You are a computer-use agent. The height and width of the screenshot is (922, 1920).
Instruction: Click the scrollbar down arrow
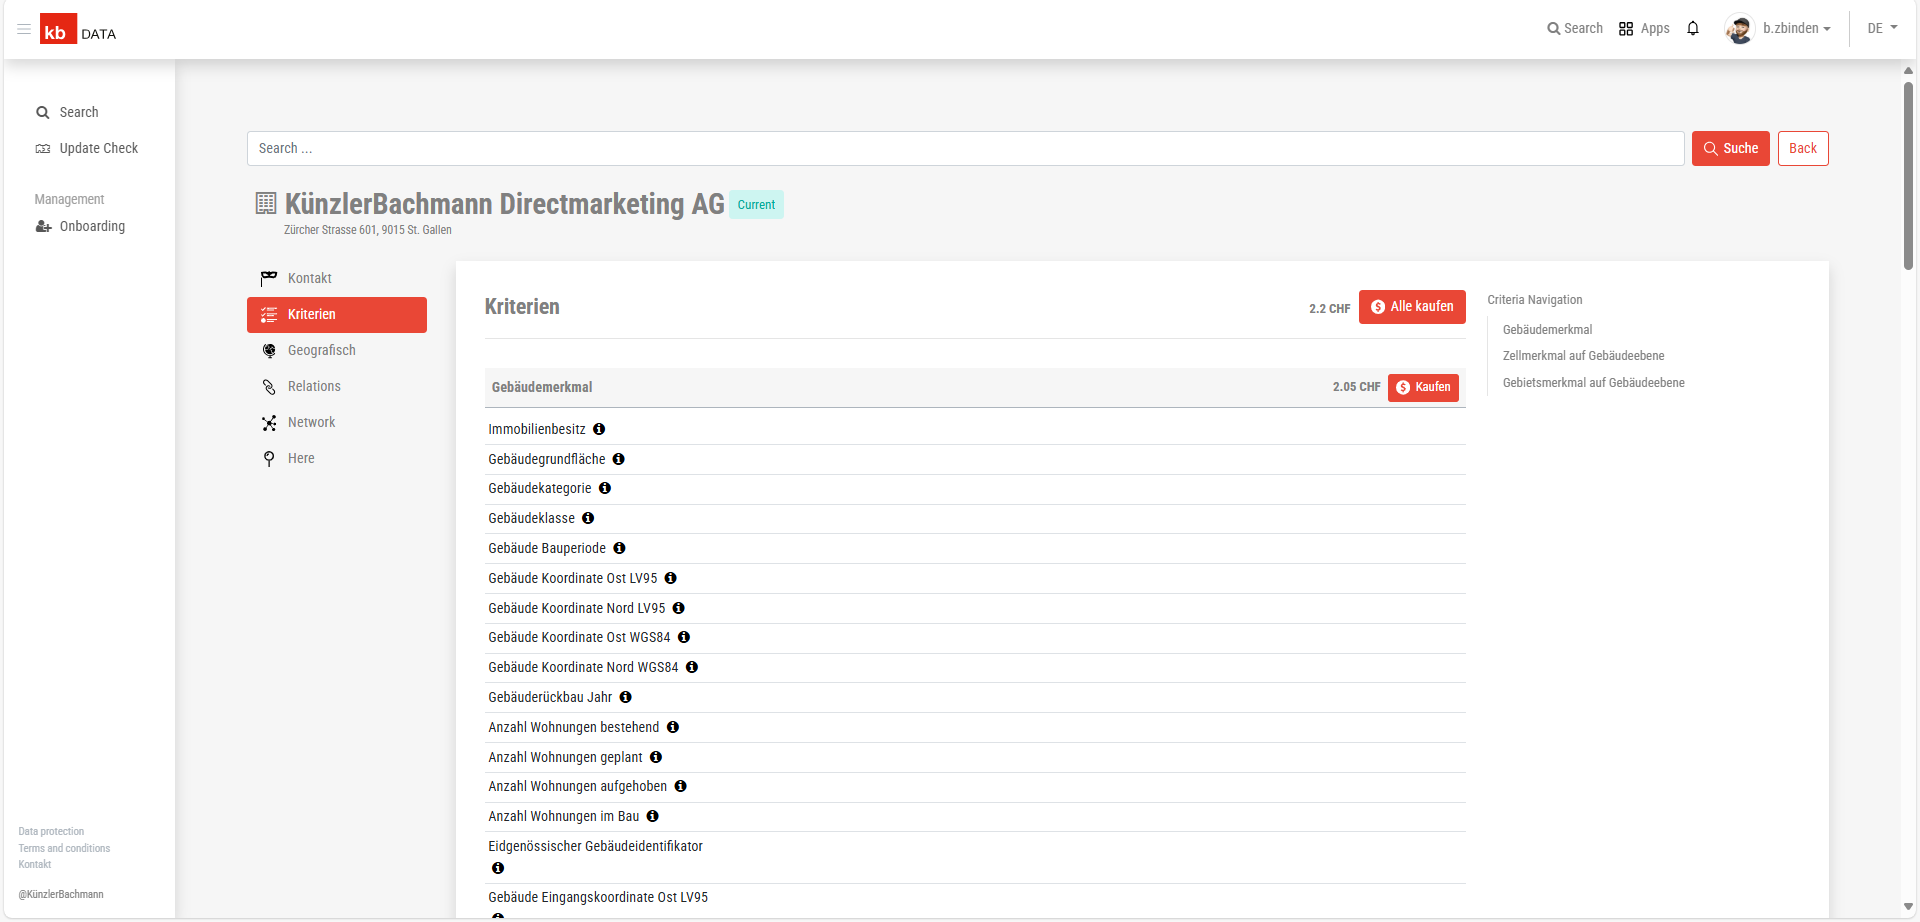pos(1908,907)
